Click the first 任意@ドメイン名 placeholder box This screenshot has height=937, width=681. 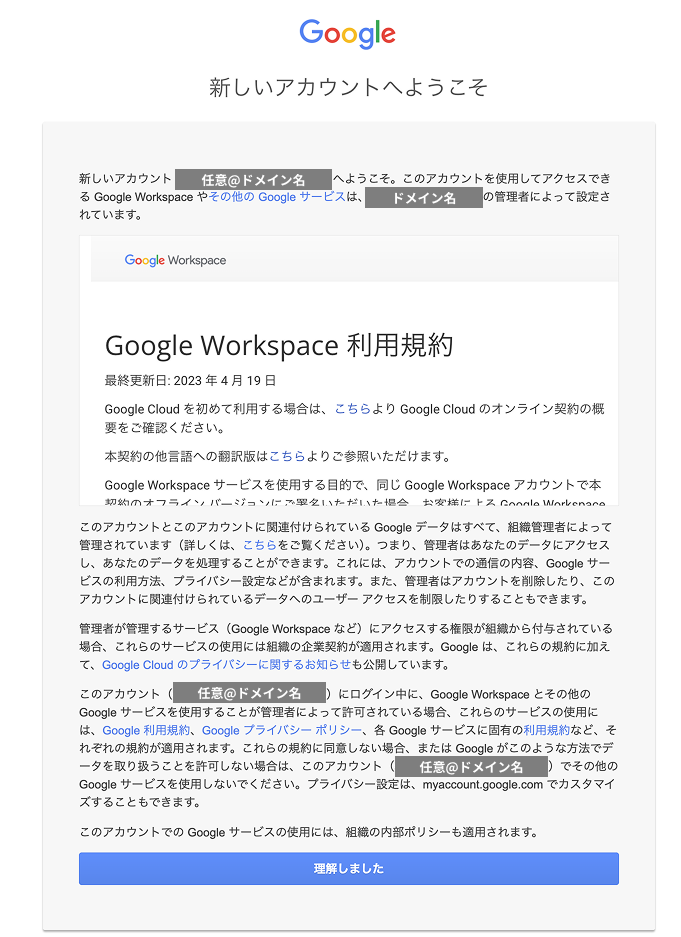click(x=253, y=179)
